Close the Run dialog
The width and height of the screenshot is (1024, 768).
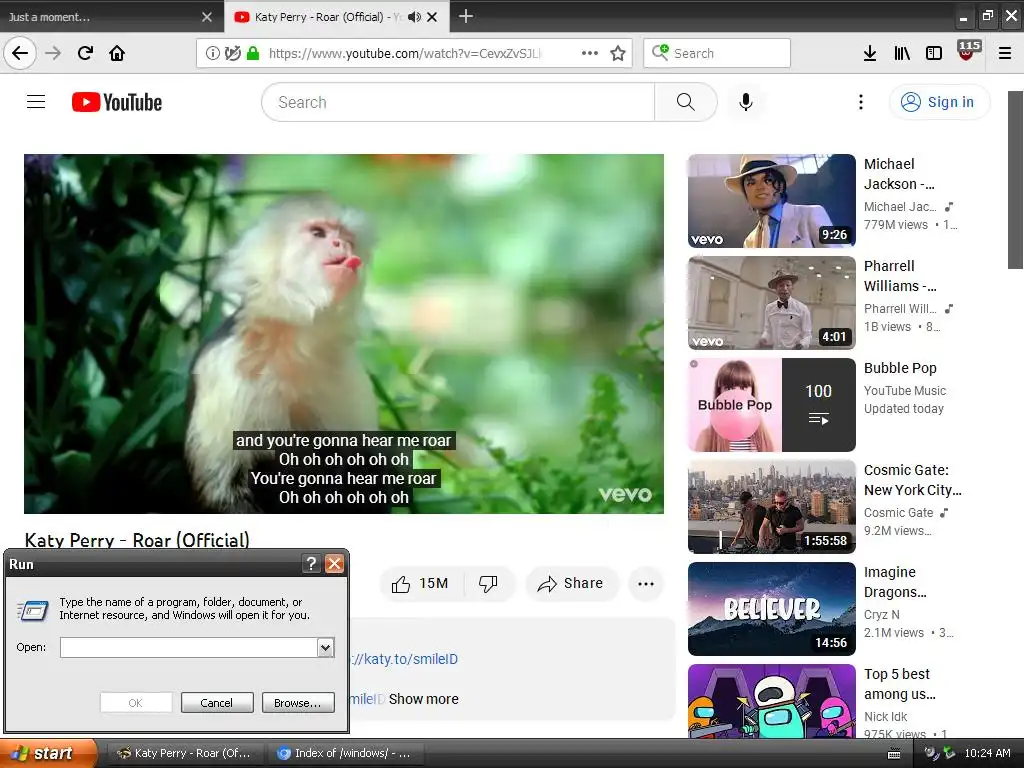334,564
